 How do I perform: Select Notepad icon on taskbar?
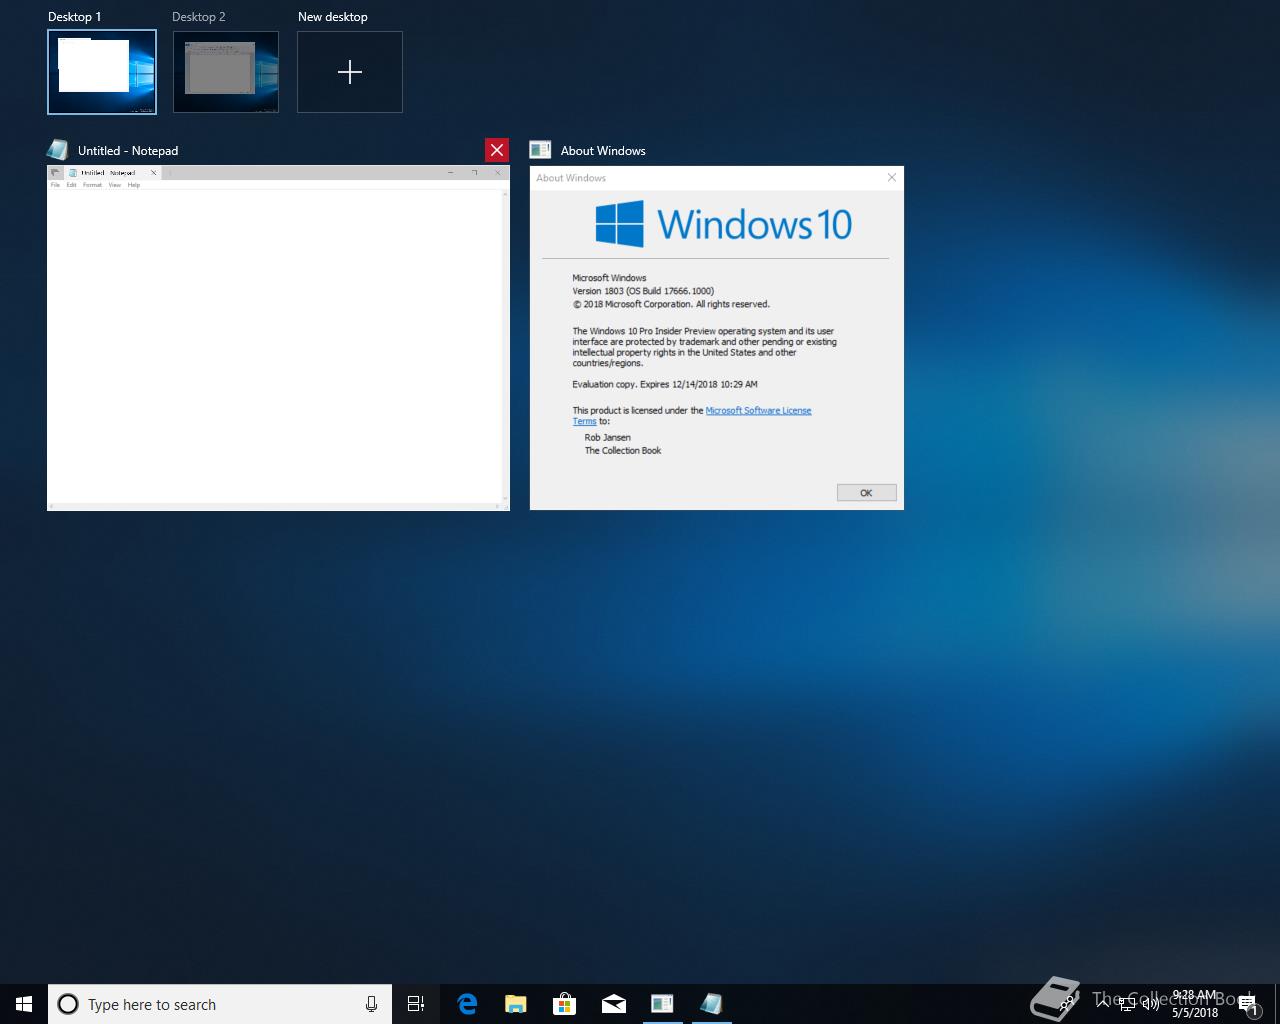point(711,1004)
